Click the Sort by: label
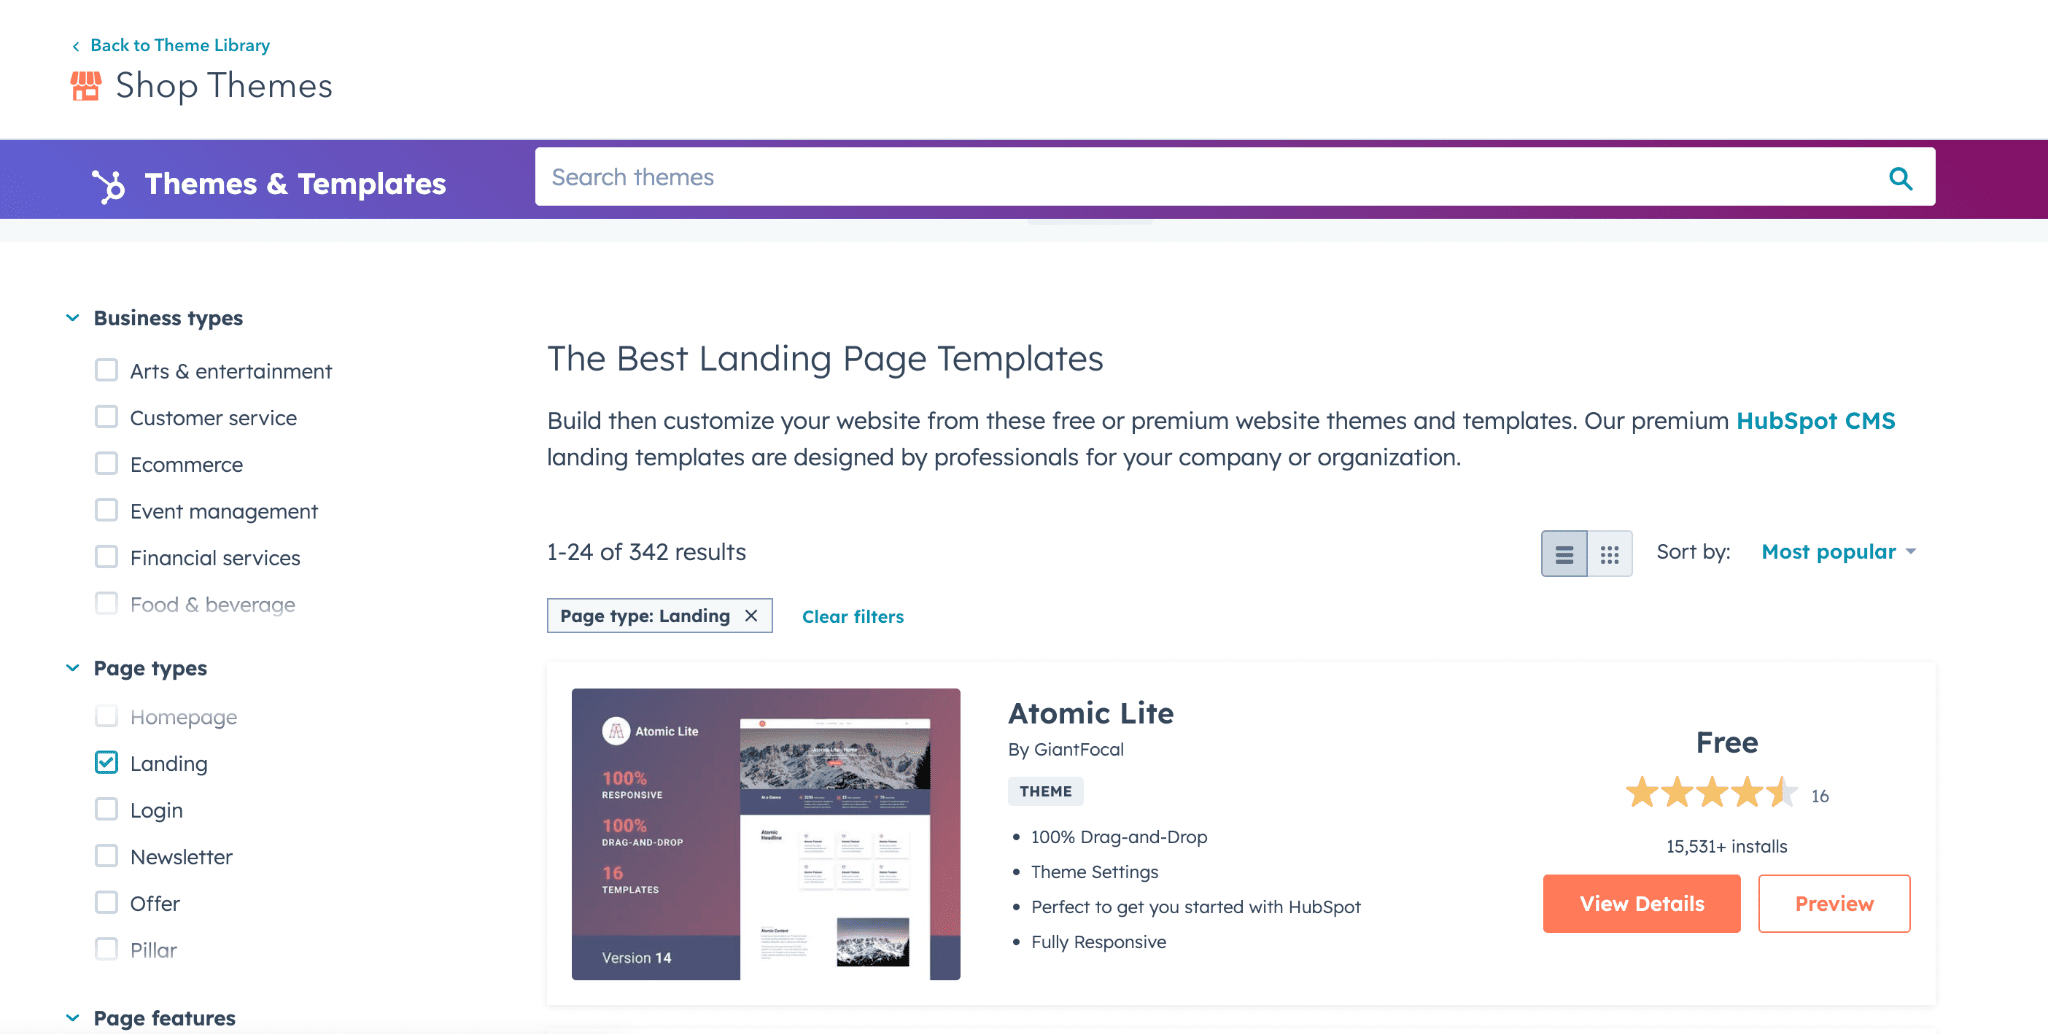The image size is (2048, 1034). coord(1693,552)
